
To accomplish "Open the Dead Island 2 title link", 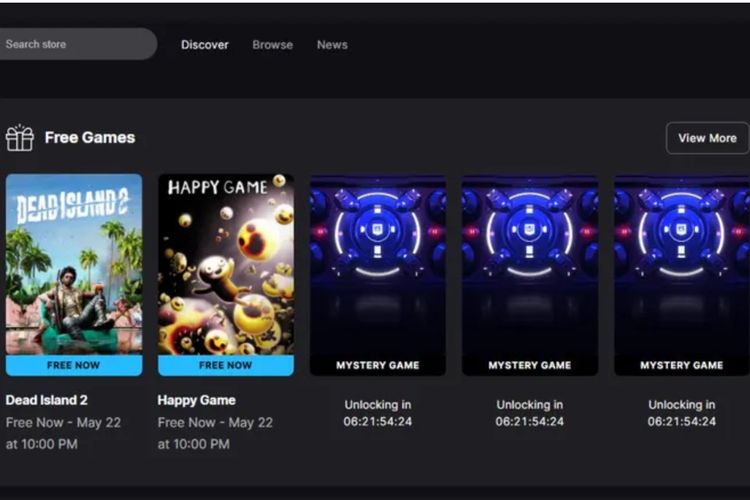I will tap(46, 400).
